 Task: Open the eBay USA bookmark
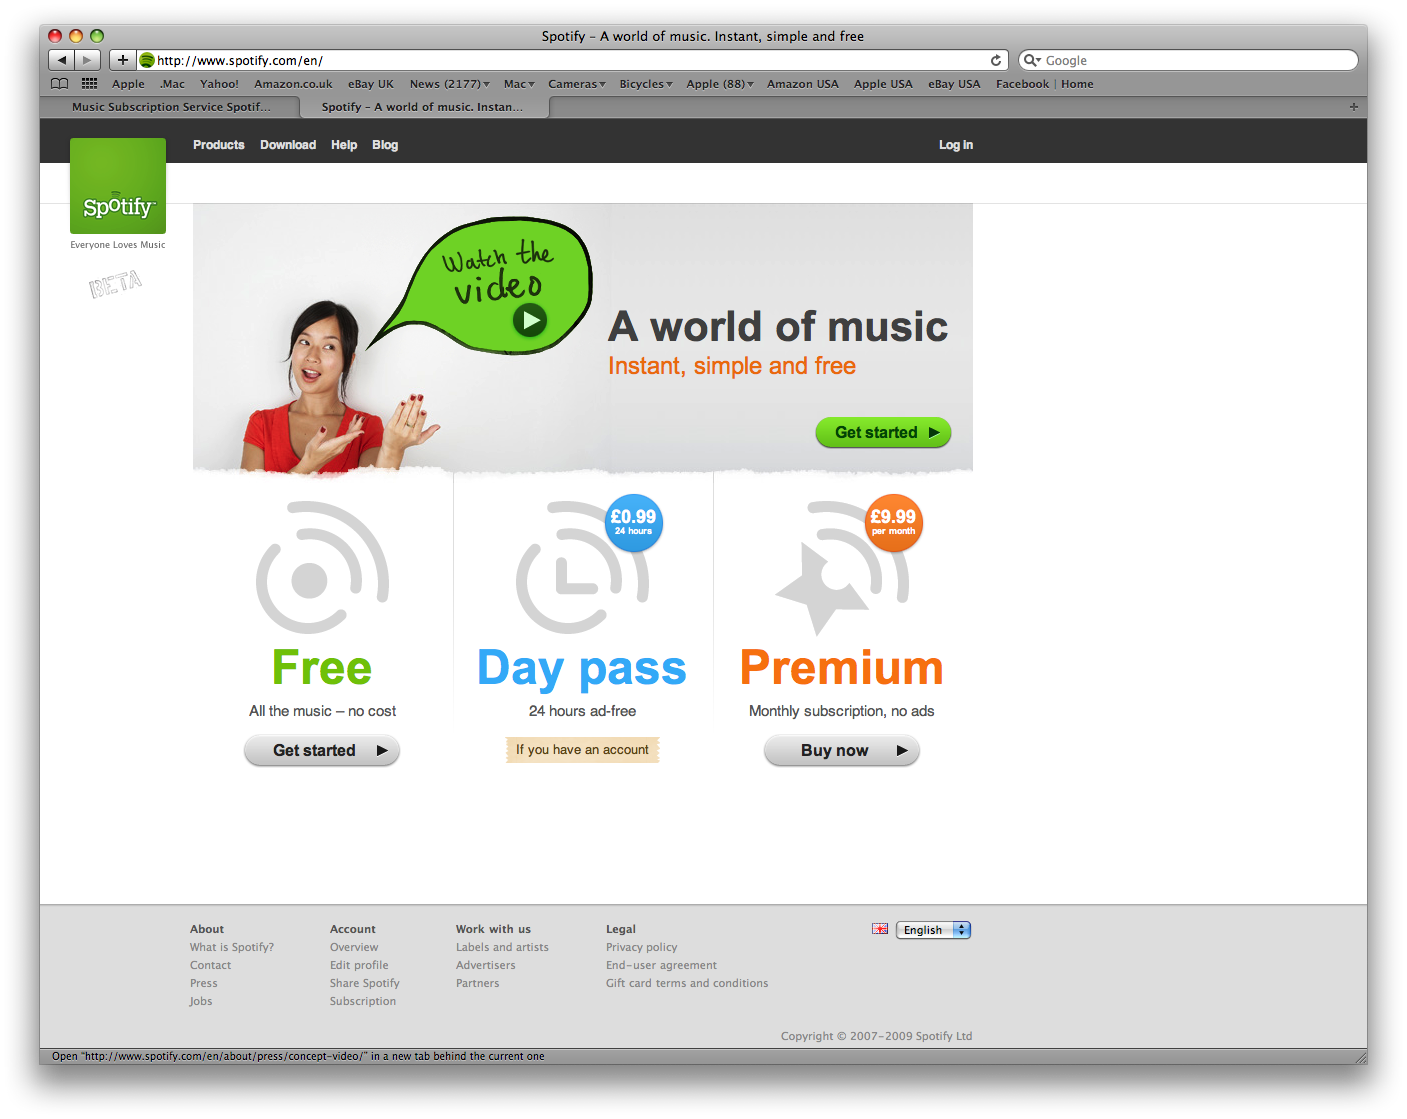click(954, 84)
